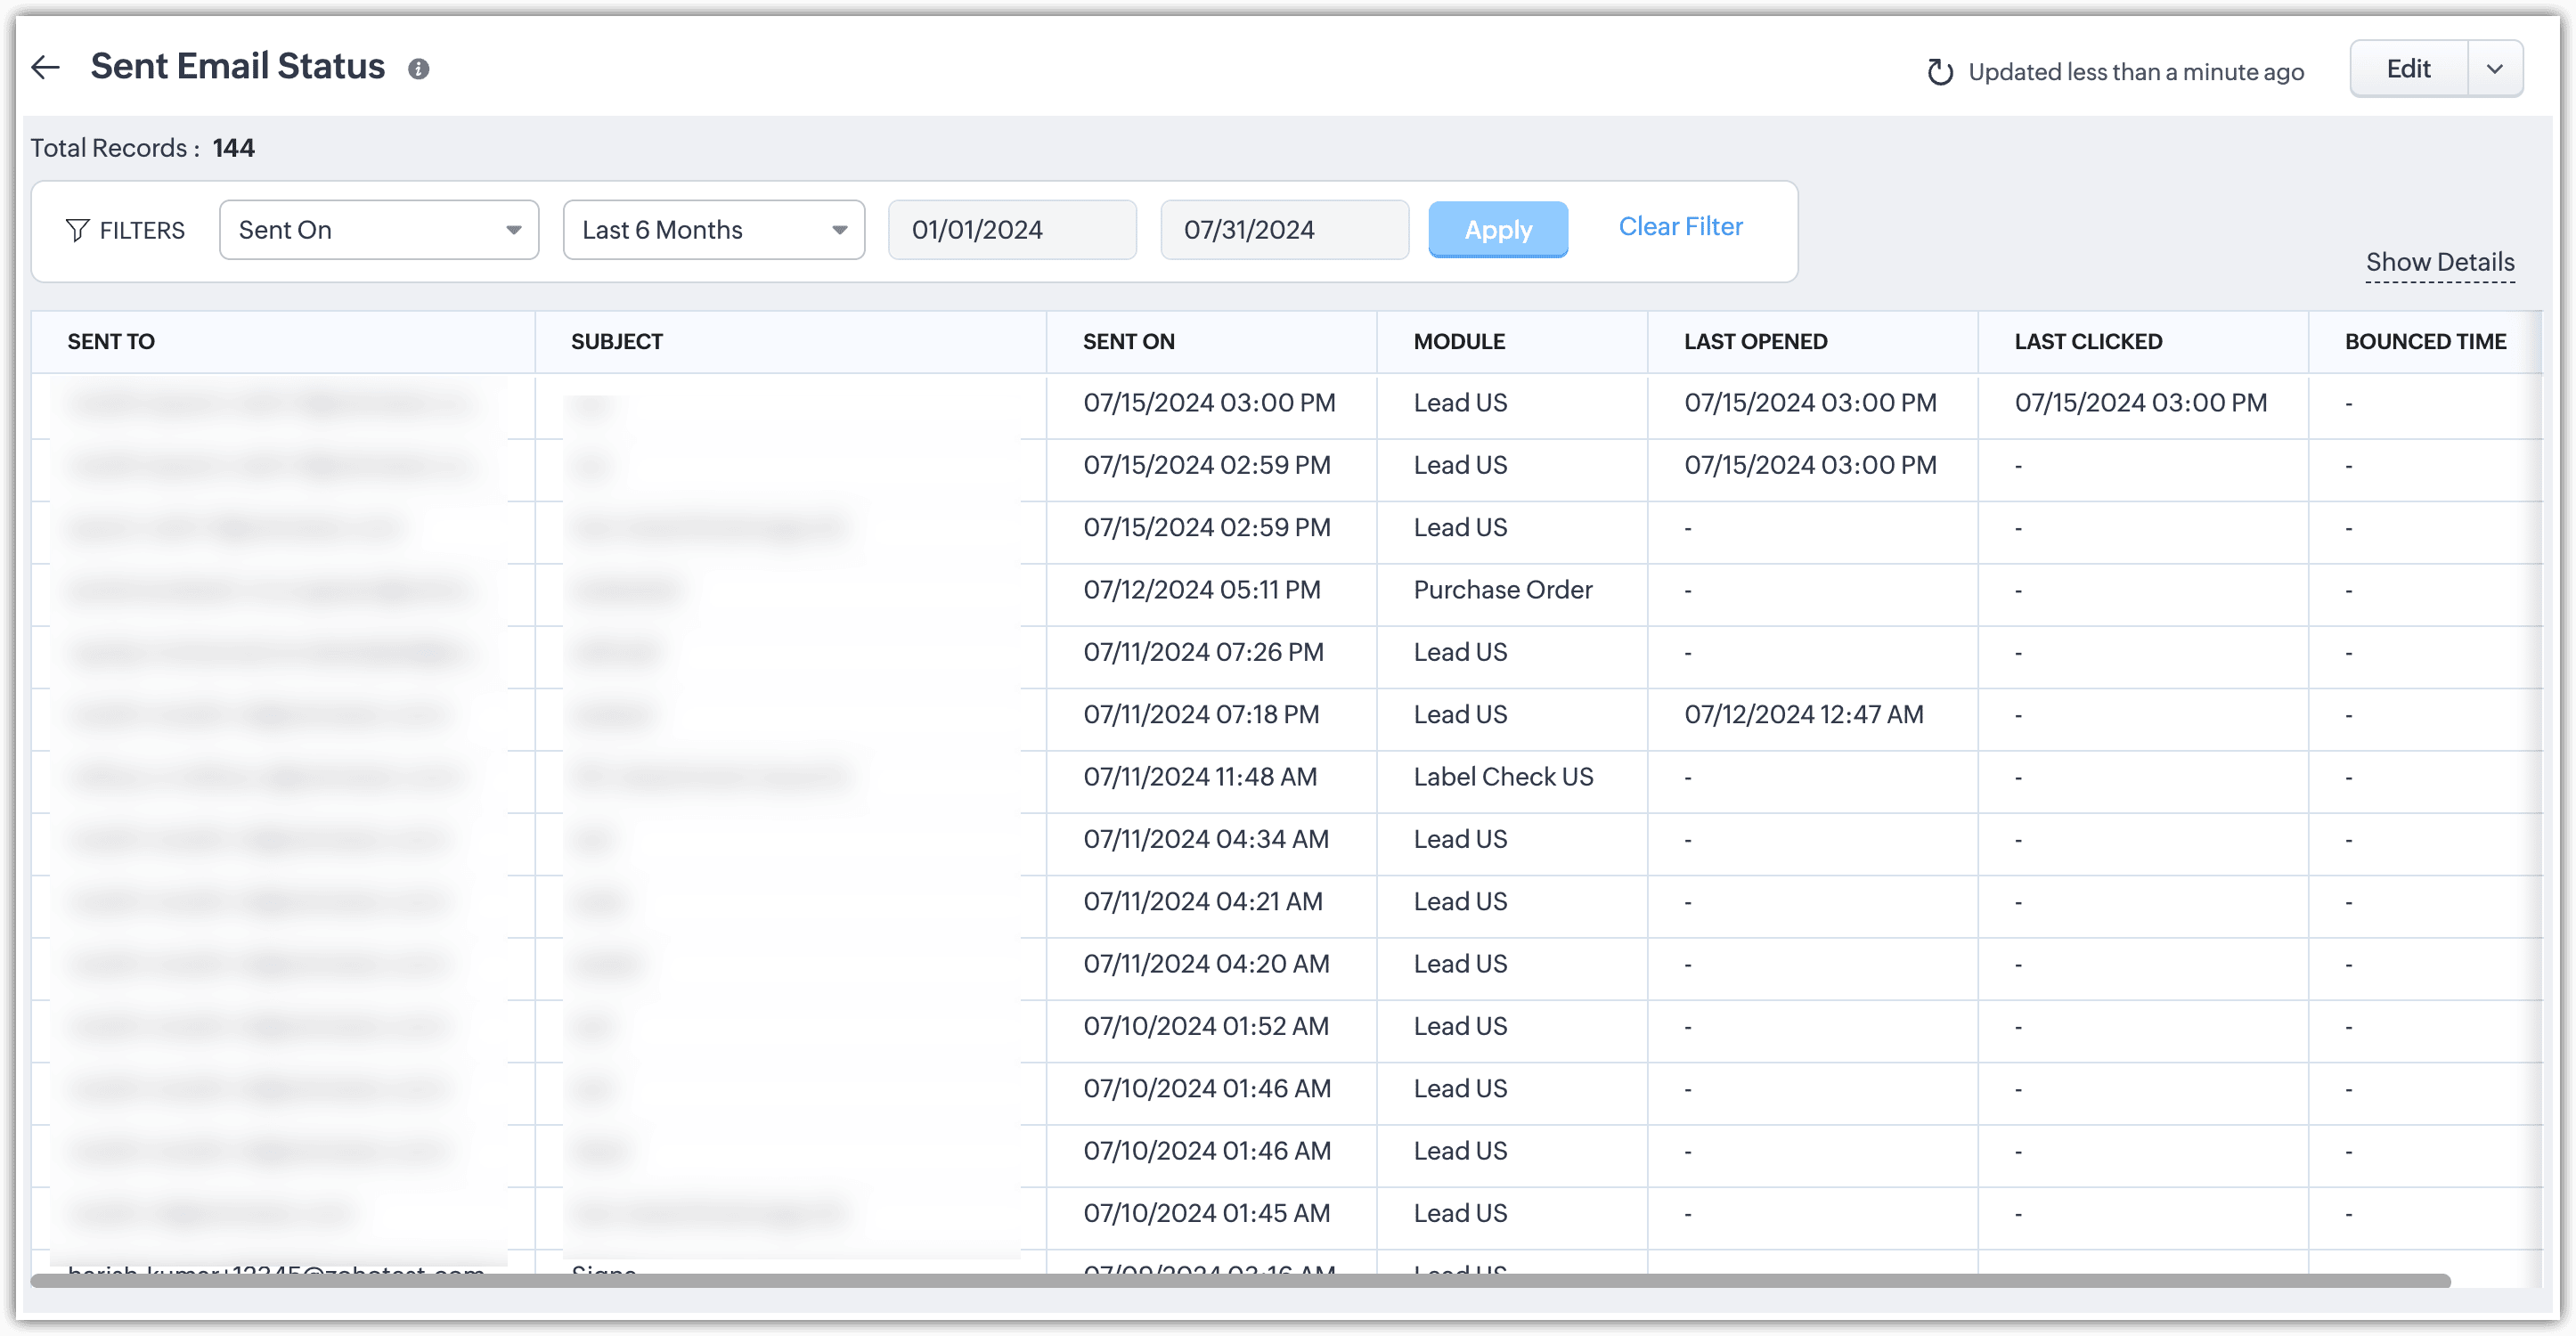Click the refresh icon near Updated text
Image resolution: width=2576 pixels, height=1336 pixels.
[x=1940, y=72]
